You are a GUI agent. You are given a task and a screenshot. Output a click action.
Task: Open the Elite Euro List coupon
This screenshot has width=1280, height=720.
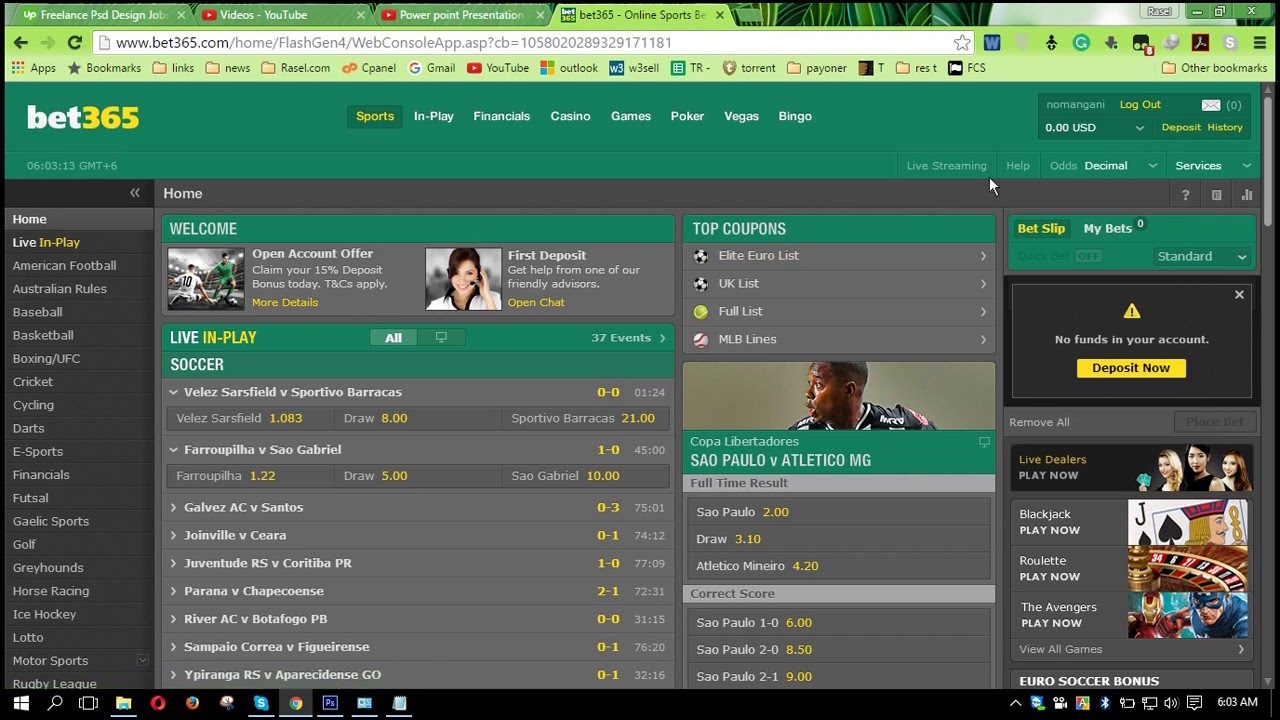click(839, 256)
